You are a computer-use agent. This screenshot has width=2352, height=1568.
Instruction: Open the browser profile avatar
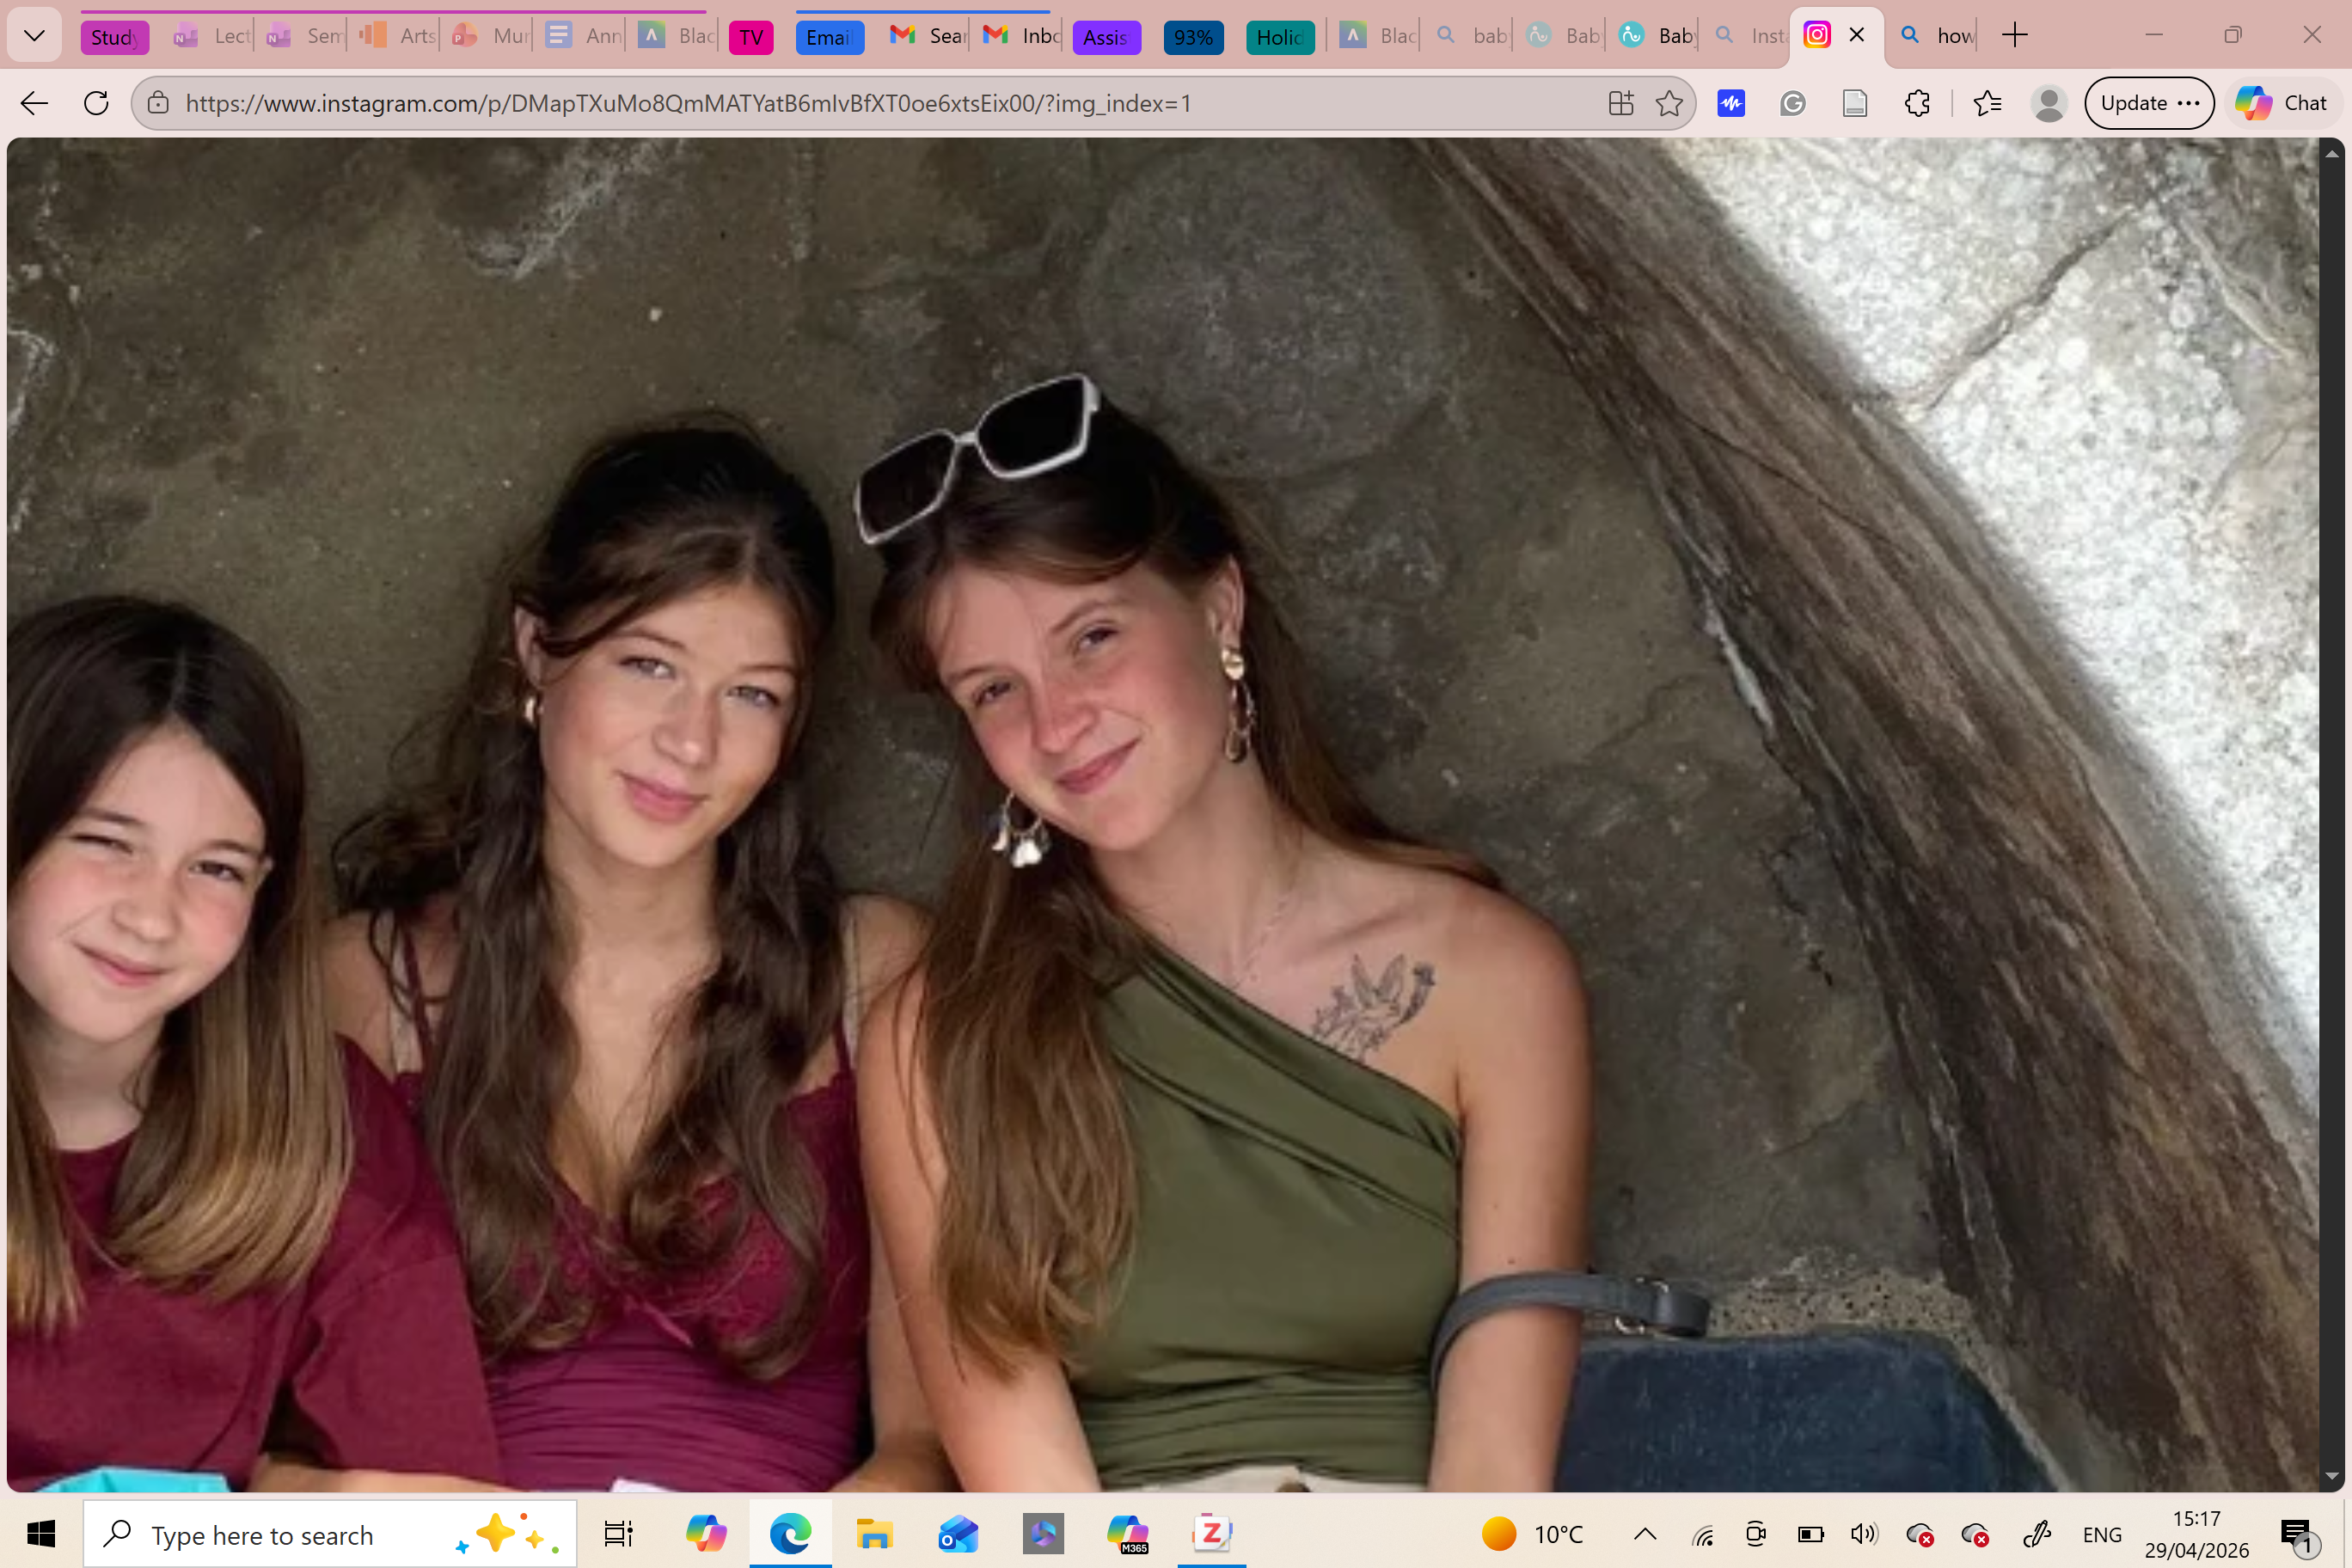pos(2049,103)
